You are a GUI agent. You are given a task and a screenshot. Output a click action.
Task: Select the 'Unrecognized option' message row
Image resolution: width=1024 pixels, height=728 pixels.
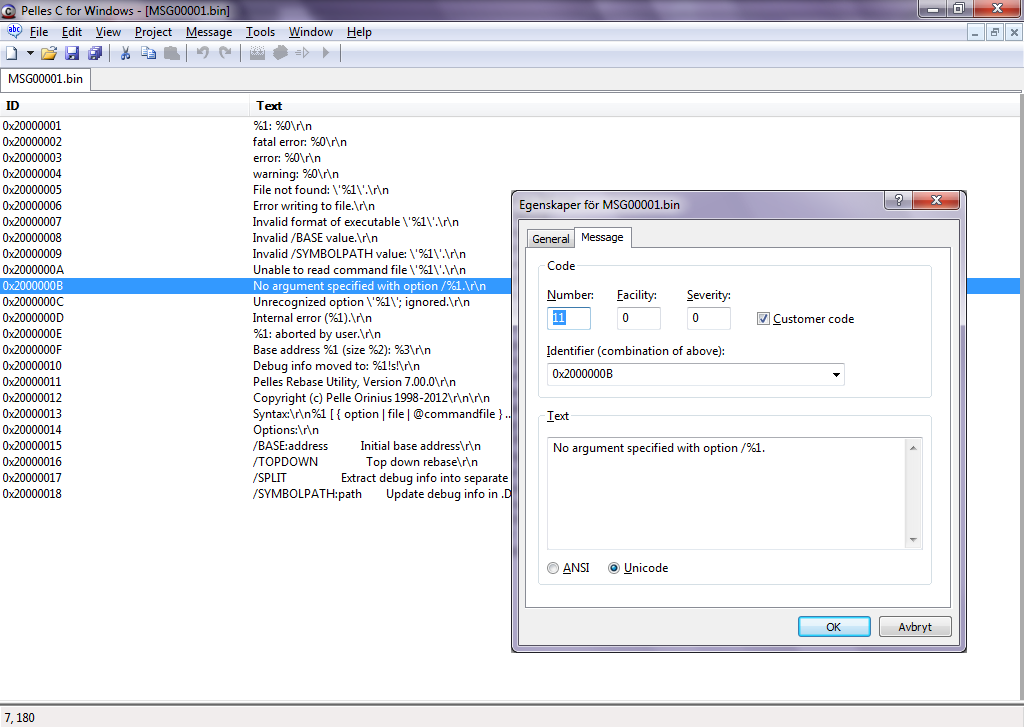(255, 302)
